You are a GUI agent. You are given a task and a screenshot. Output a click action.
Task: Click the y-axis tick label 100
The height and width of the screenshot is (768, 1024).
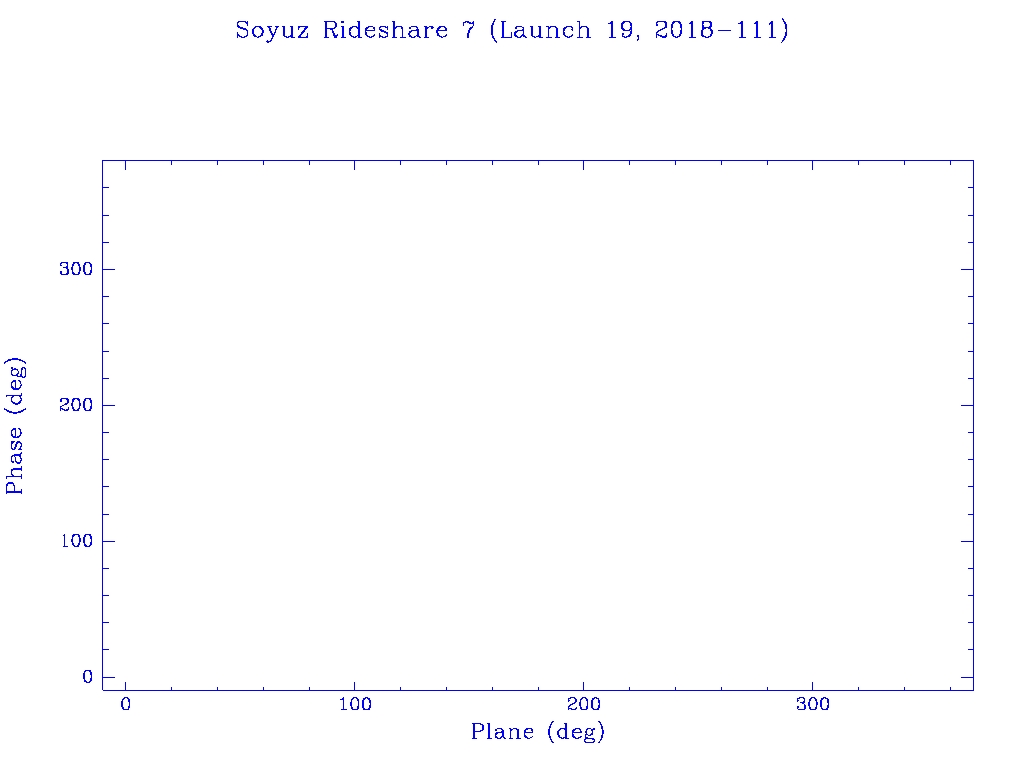click(74, 541)
